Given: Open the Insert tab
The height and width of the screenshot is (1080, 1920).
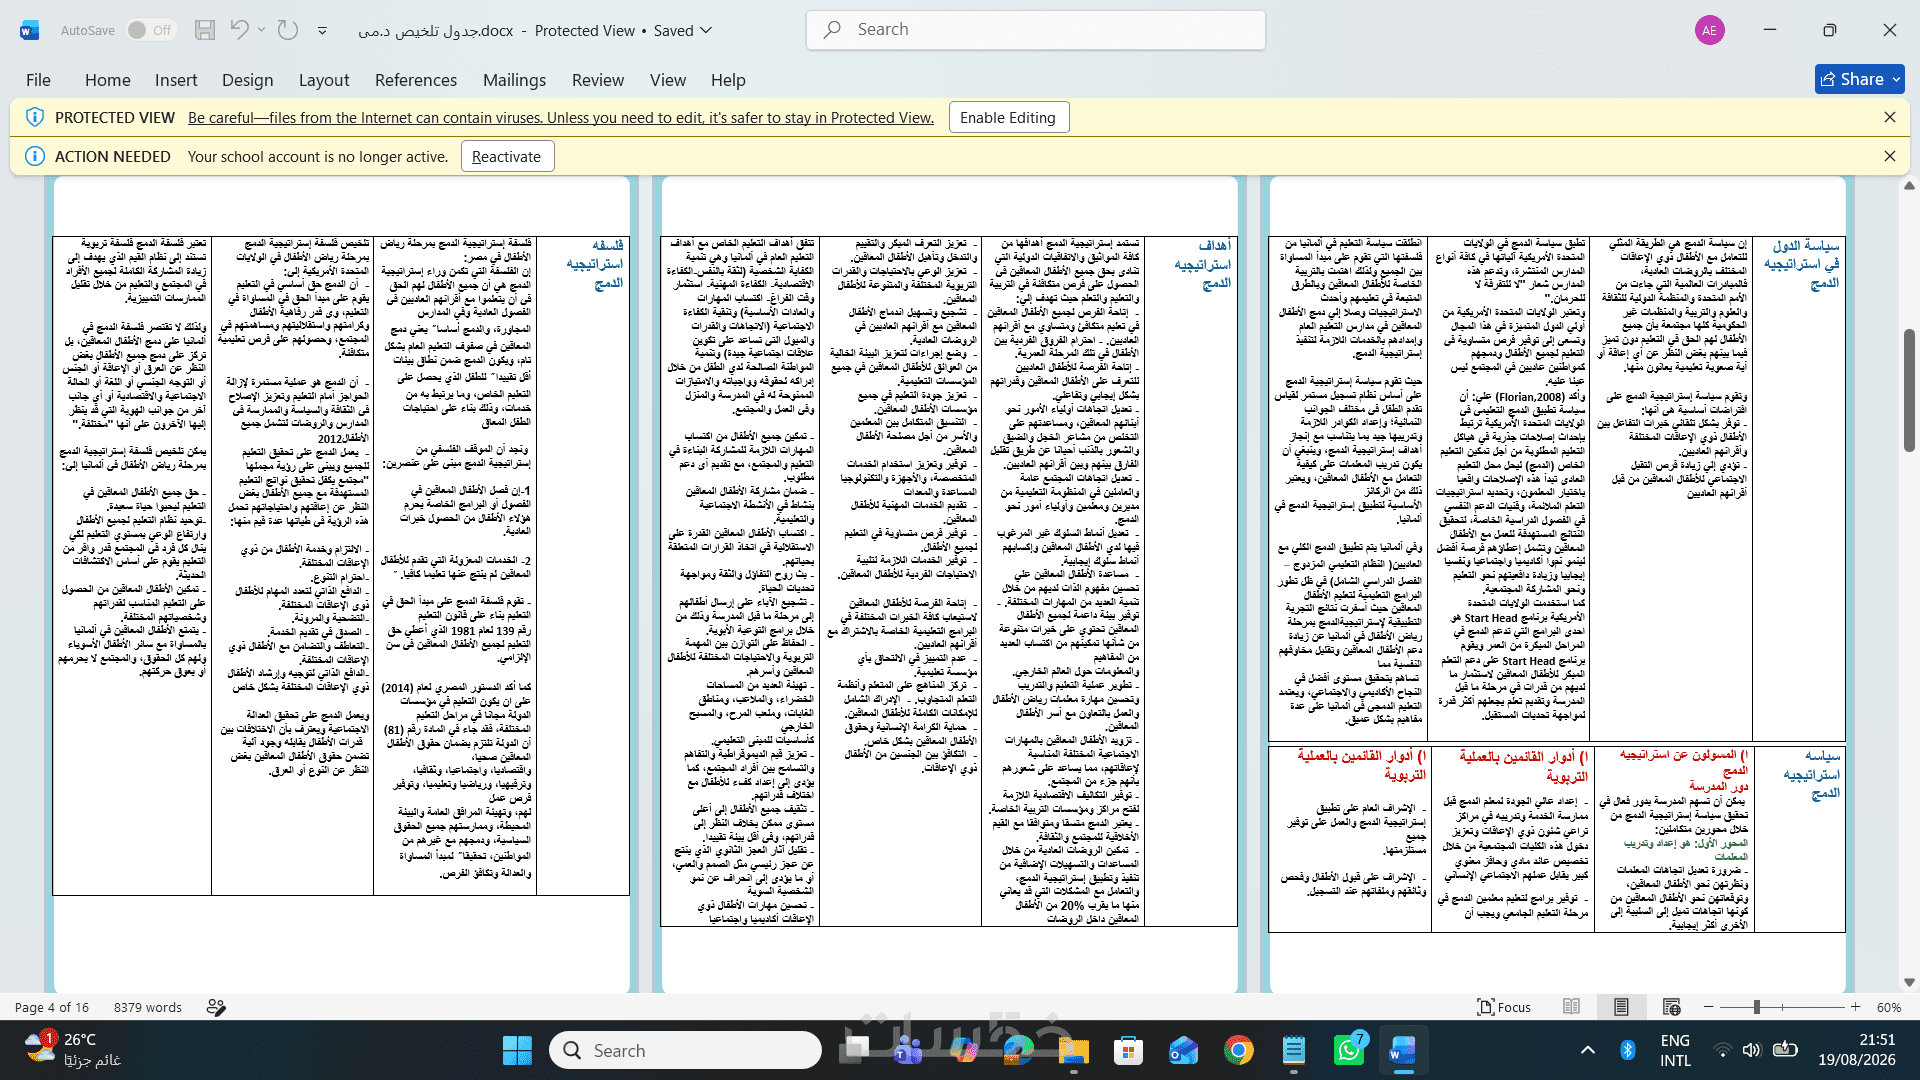Looking at the screenshot, I should click(x=176, y=80).
